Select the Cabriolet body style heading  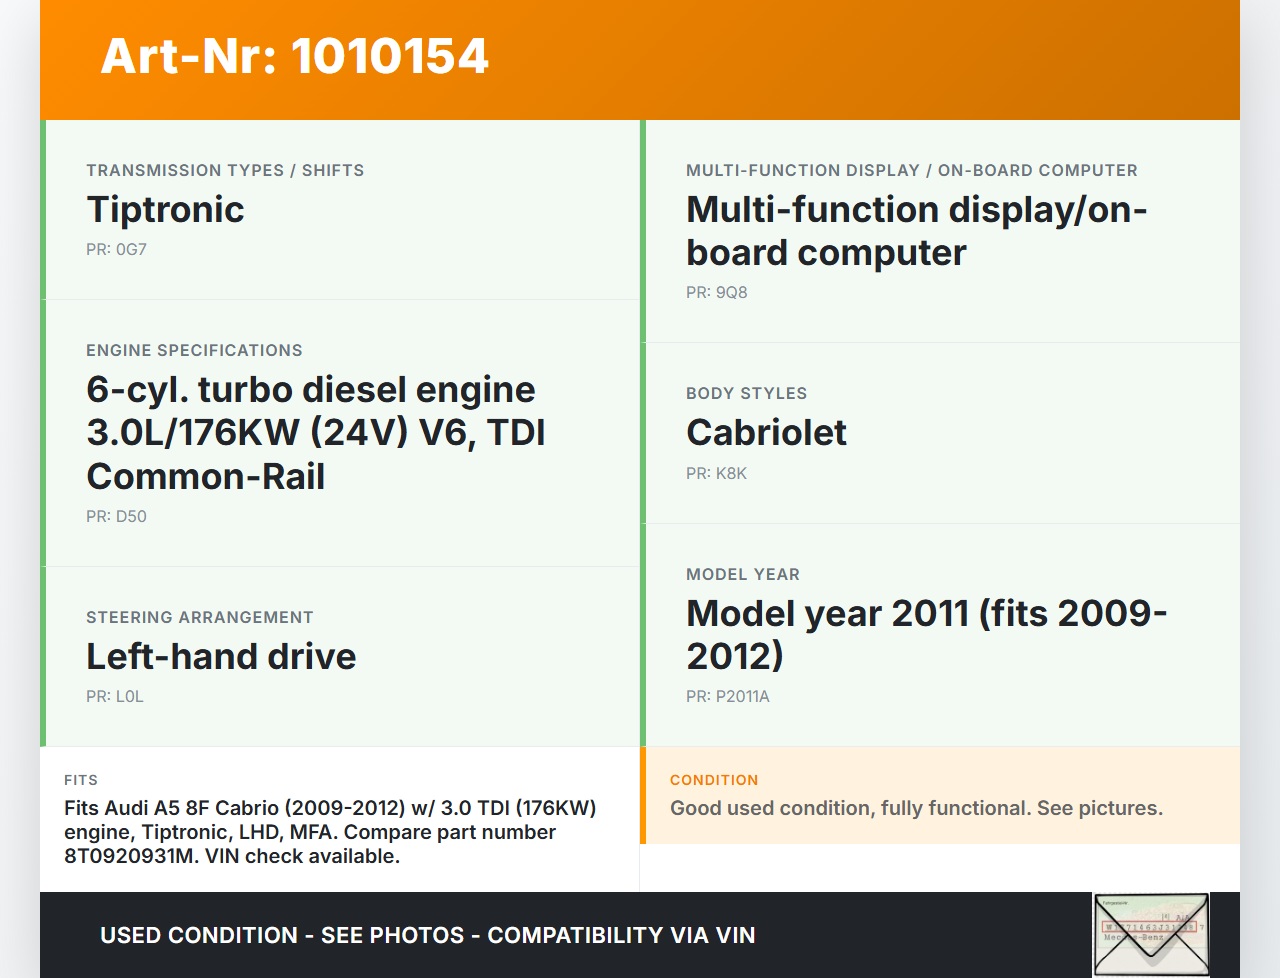(766, 433)
